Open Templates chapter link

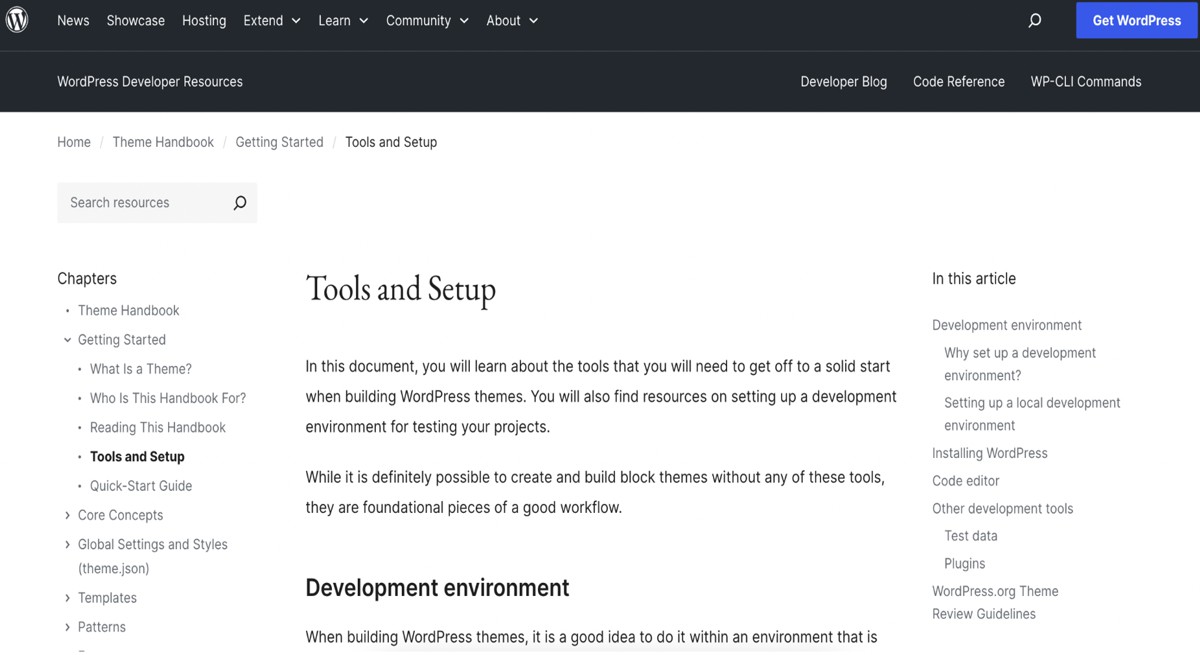(107, 598)
